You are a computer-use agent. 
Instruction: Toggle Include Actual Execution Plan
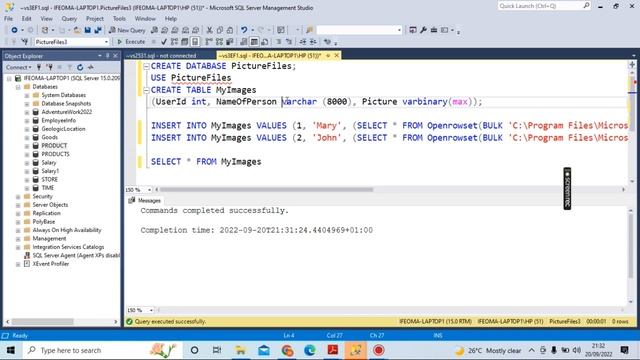tap(209, 42)
